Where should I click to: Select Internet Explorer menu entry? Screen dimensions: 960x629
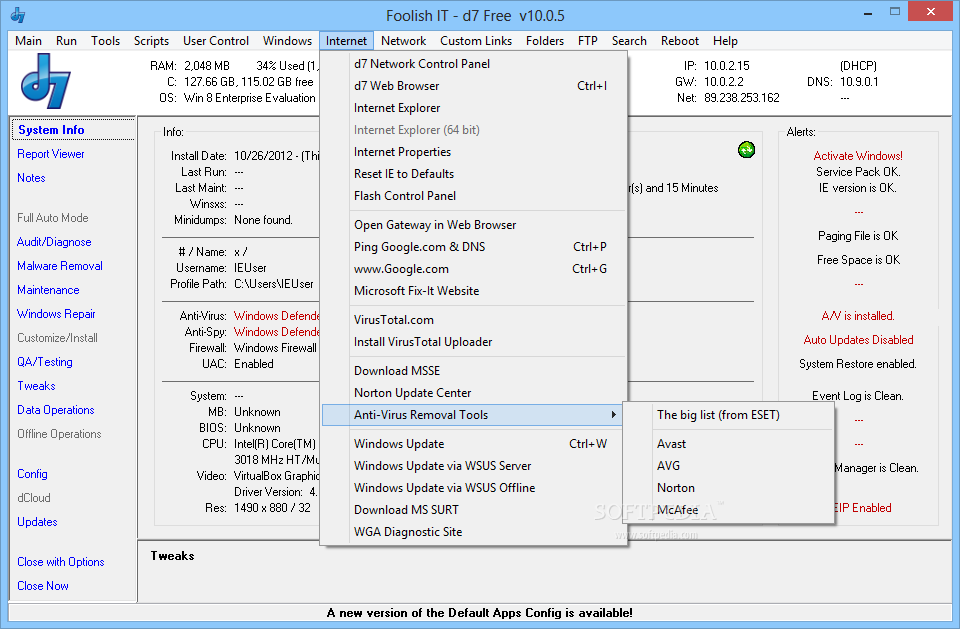(474, 108)
